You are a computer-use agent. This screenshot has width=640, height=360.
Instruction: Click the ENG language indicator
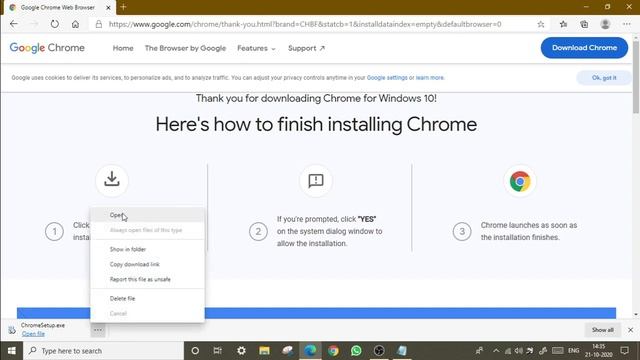pyautogui.click(x=573, y=351)
